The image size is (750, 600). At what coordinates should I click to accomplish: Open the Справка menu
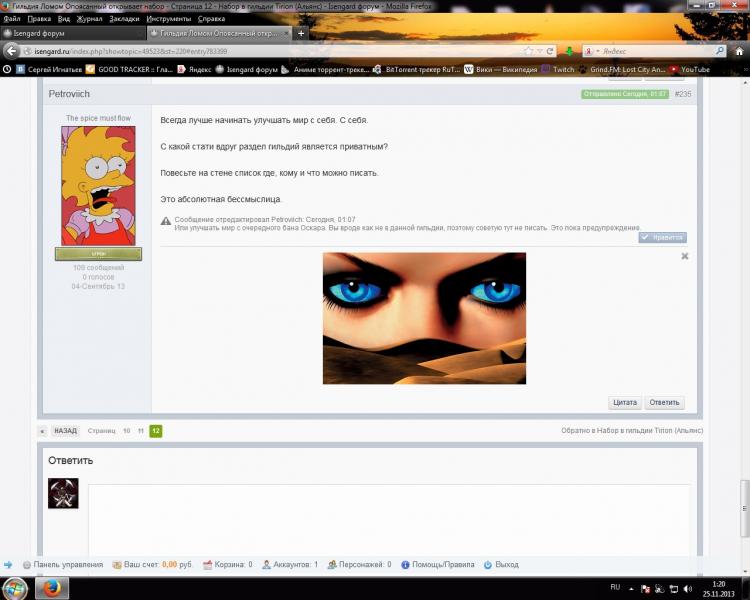pos(211,19)
